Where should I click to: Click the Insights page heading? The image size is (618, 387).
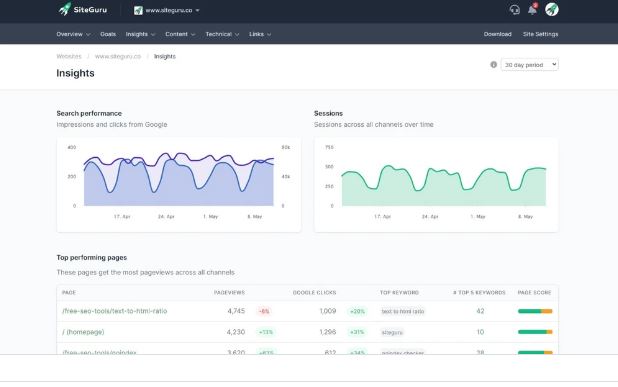75,73
